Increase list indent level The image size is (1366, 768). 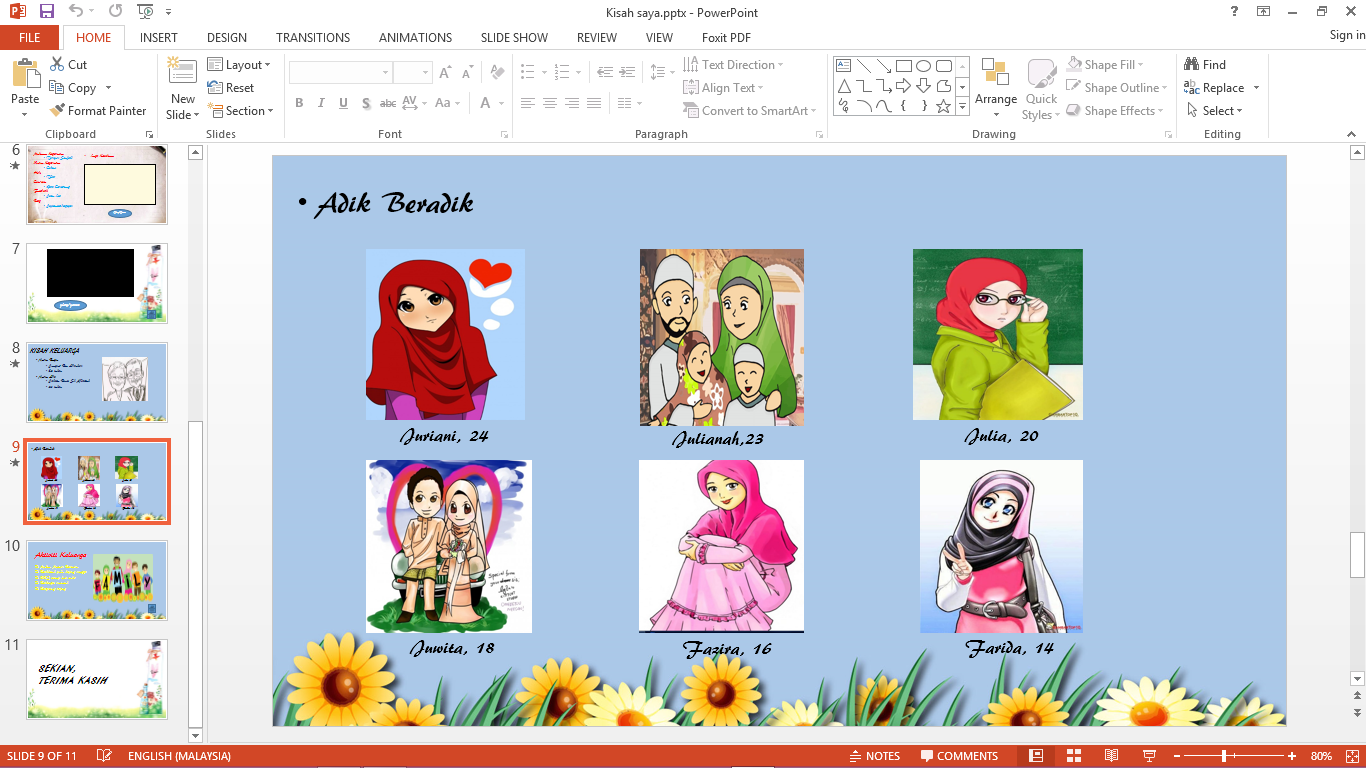(627, 72)
